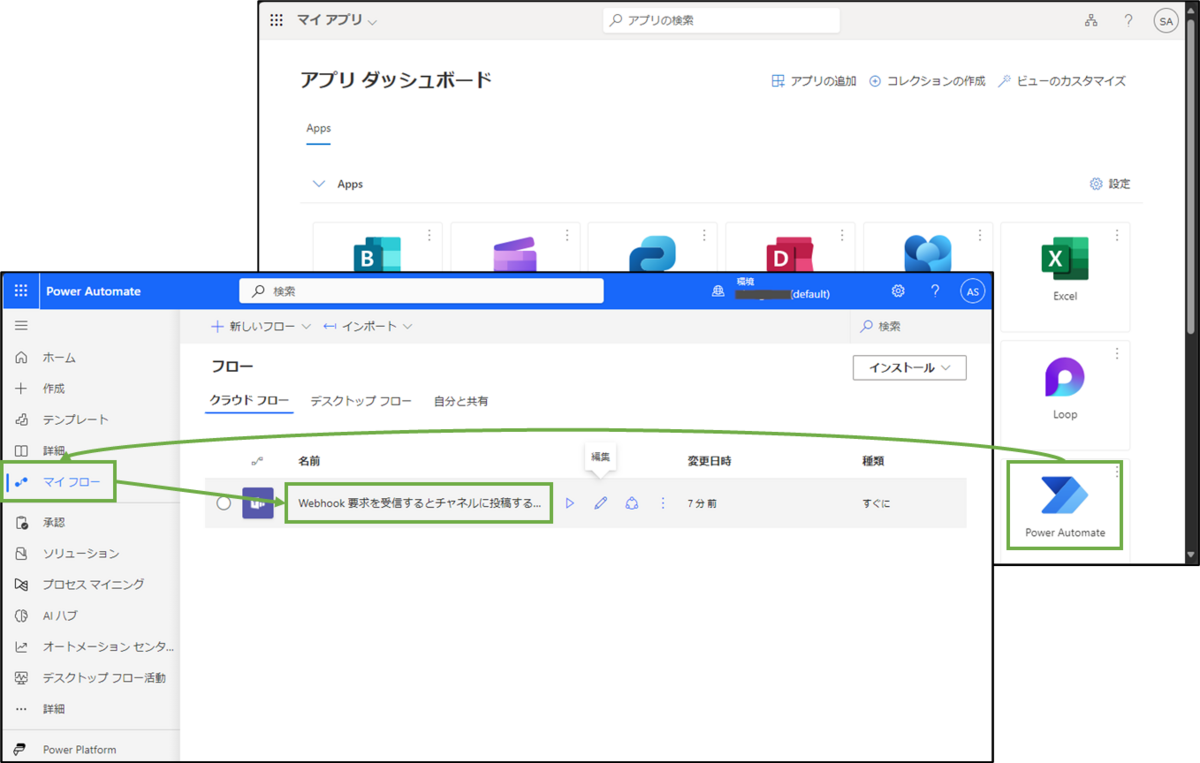Select the Apps tab in dashboard
Image resolution: width=1200 pixels, height=763 pixels.
coord(318,128)
